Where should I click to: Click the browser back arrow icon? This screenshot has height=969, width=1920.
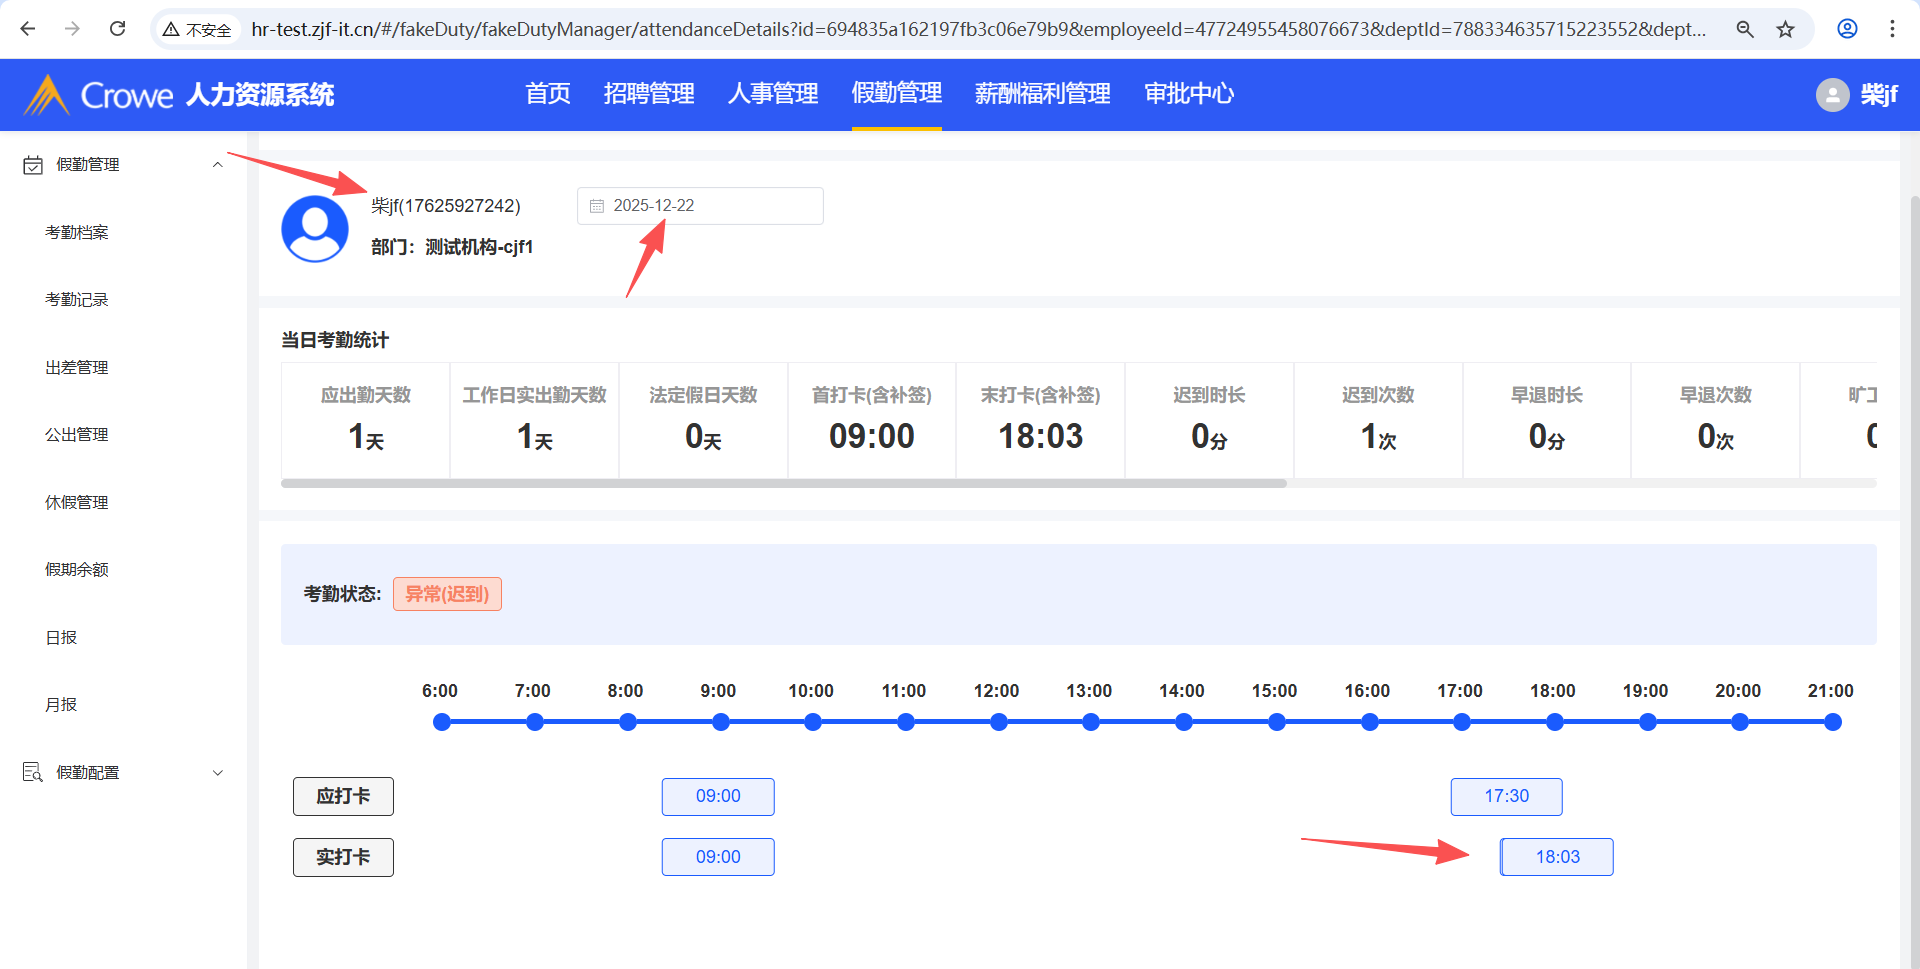(x=28, y=29)
